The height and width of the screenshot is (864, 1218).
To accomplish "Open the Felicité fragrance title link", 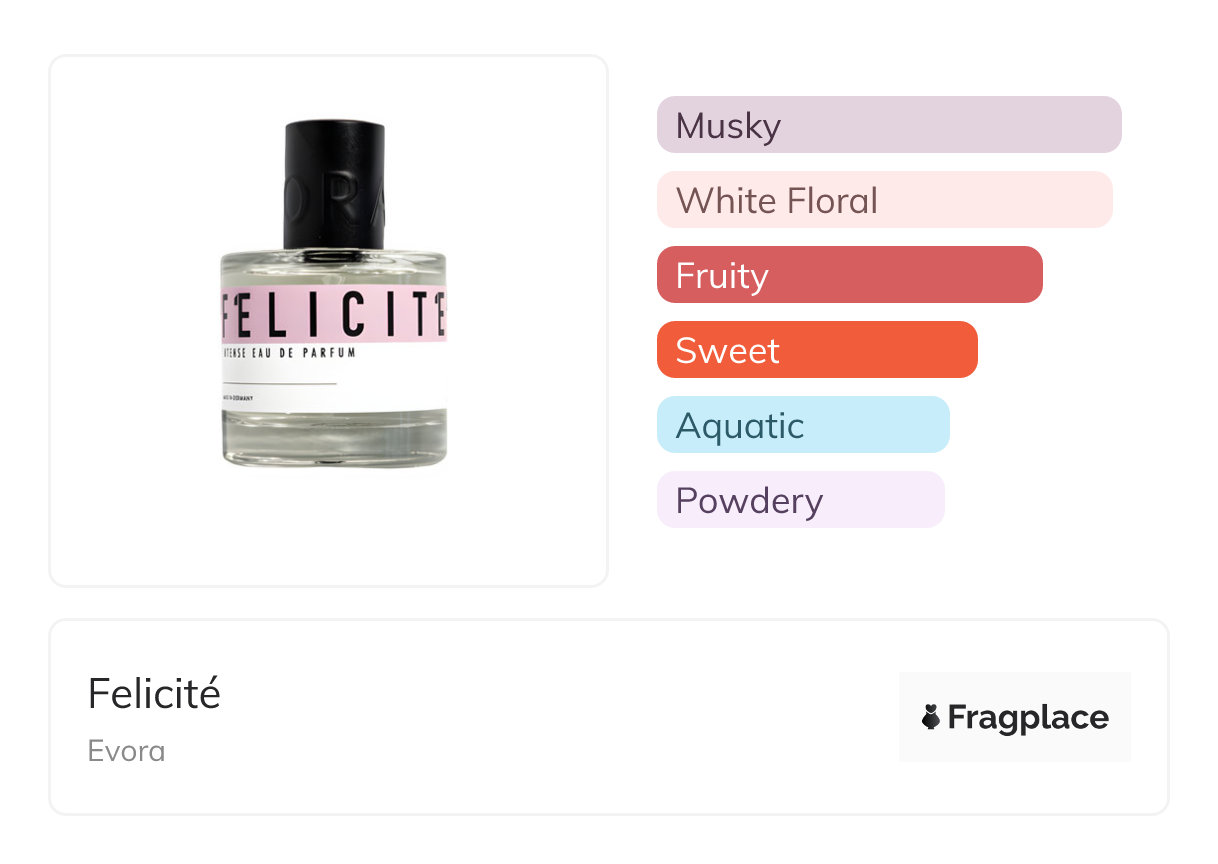I will pyautogui.click(x=154, y=693).
